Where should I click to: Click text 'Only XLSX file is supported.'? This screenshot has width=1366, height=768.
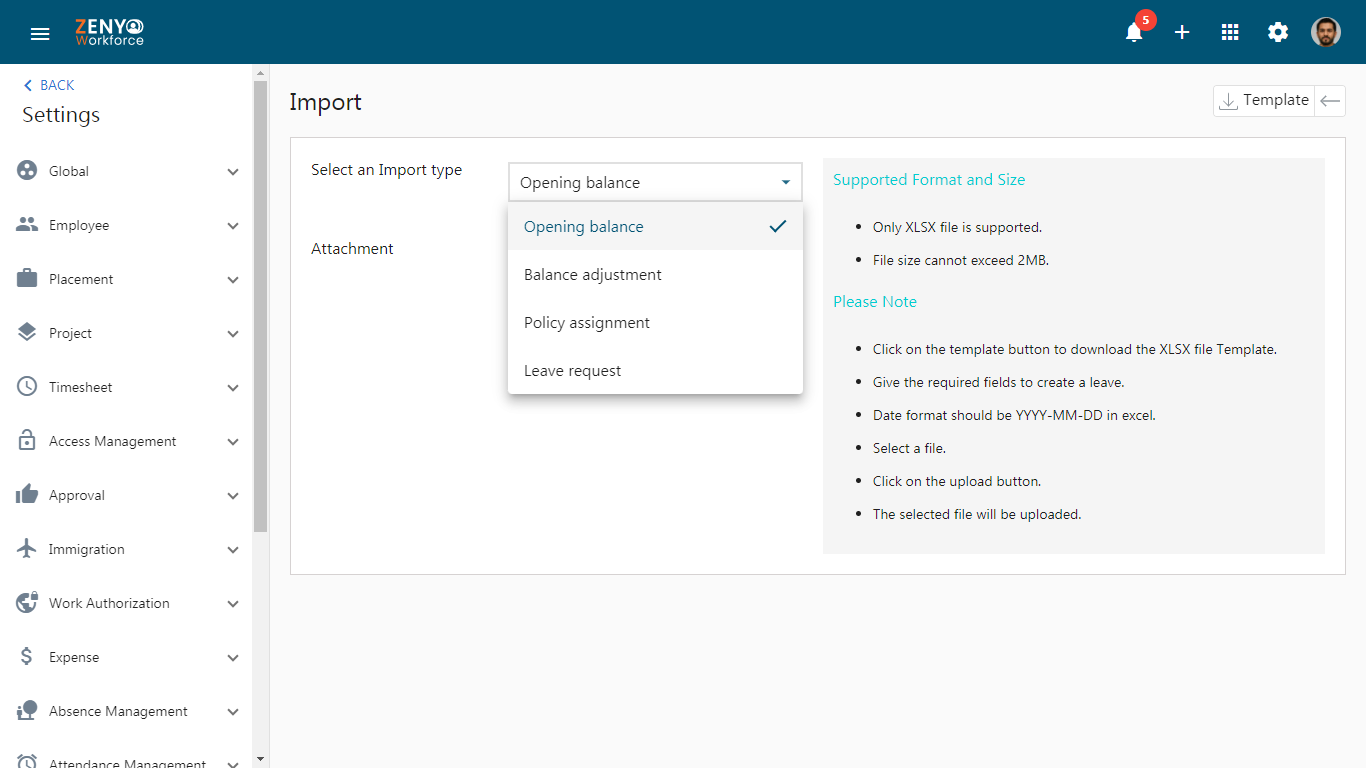(x=957, y=227)
